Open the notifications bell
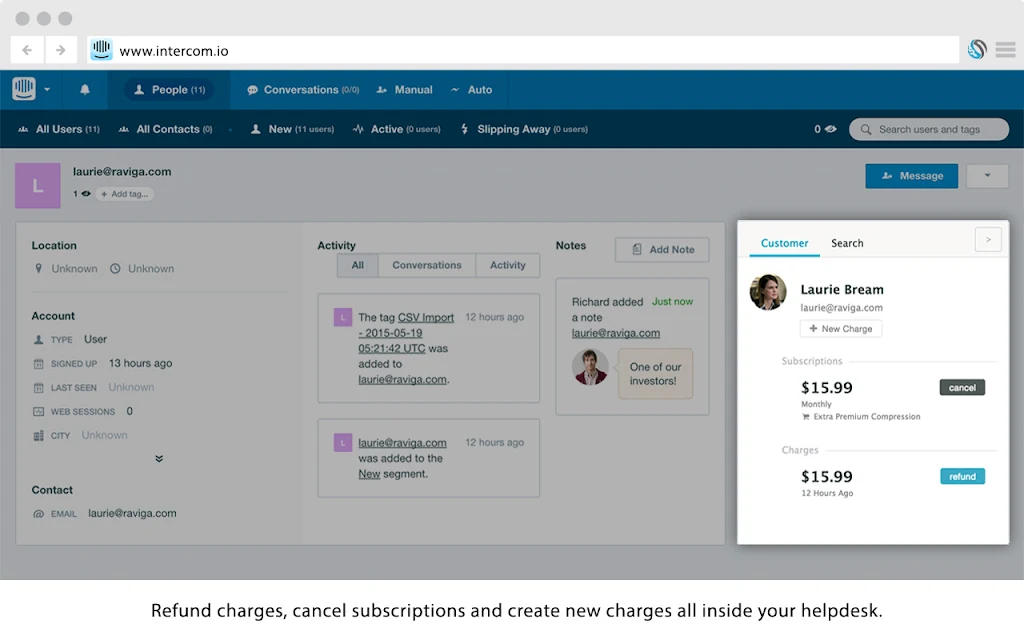Image resolution: width=1024 pixels, height=640 pixels. (85, 89)
